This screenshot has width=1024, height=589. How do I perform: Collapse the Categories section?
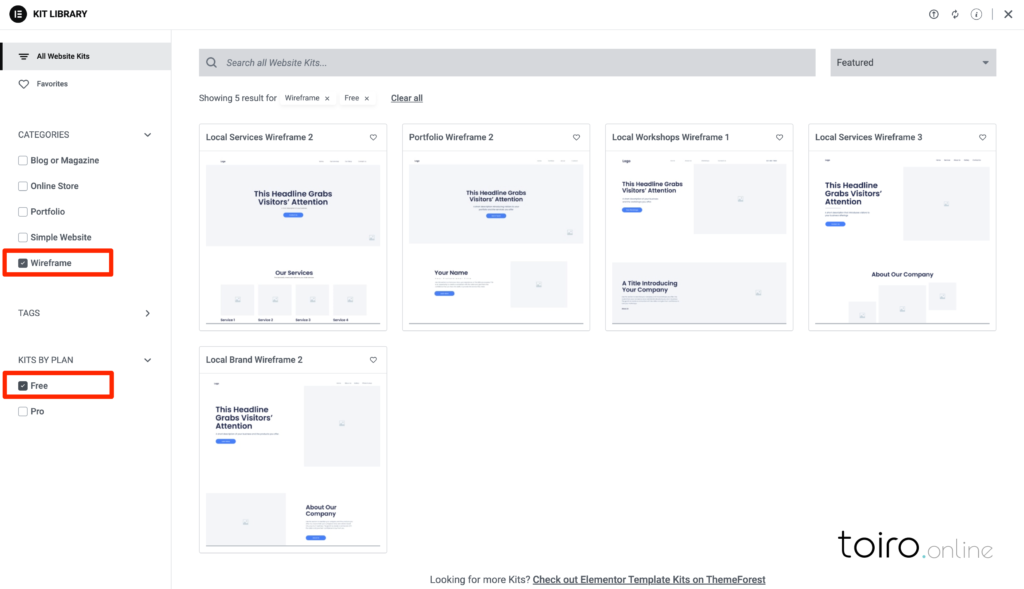[x=147, y=135]
